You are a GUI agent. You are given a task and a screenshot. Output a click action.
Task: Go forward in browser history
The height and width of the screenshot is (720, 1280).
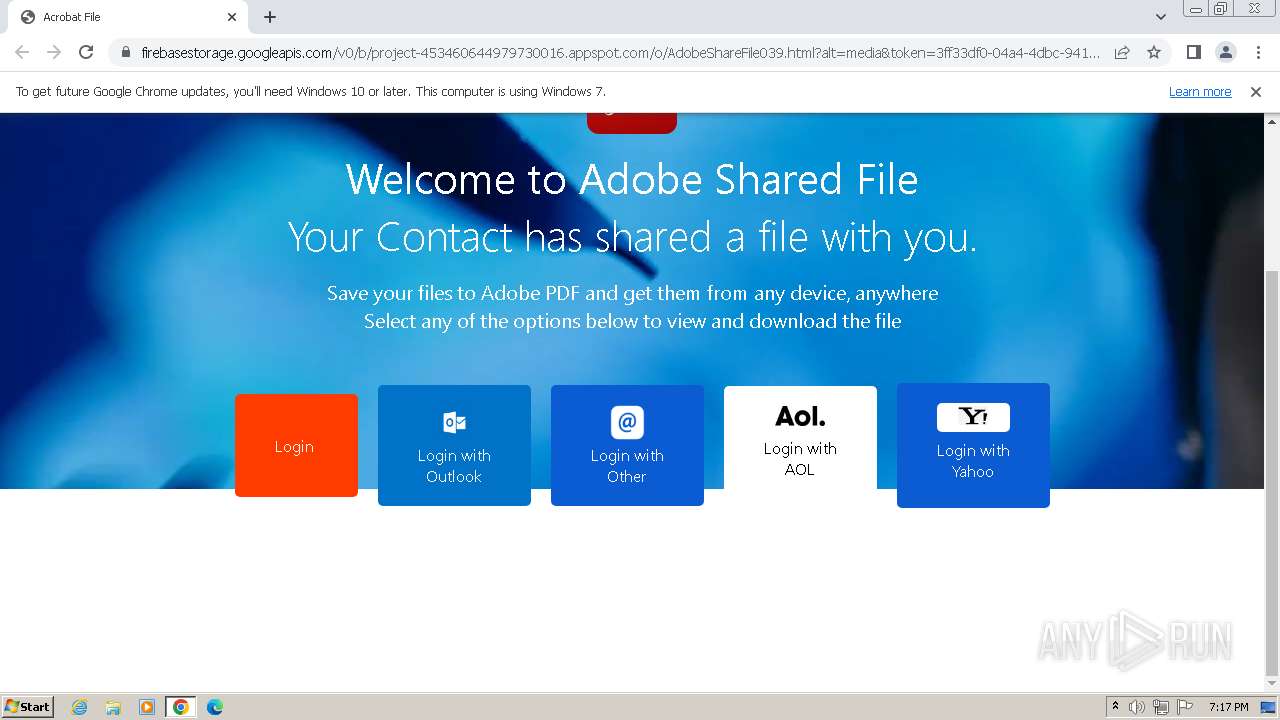(x=54, y=52)
